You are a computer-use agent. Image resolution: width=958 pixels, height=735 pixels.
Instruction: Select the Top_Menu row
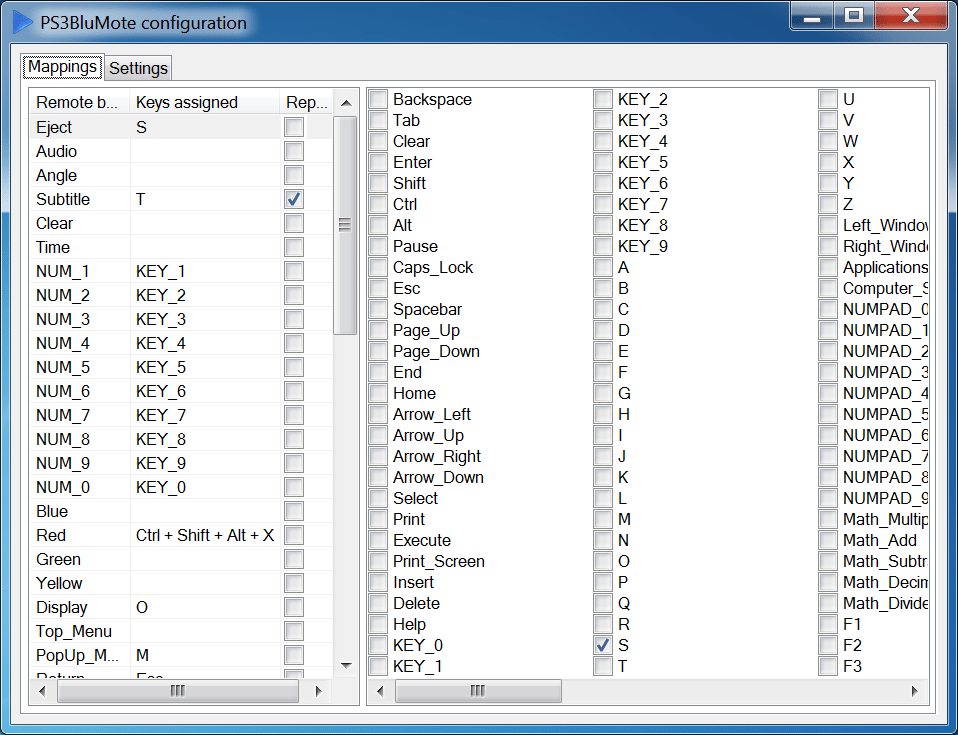click(x=181, y=631)
